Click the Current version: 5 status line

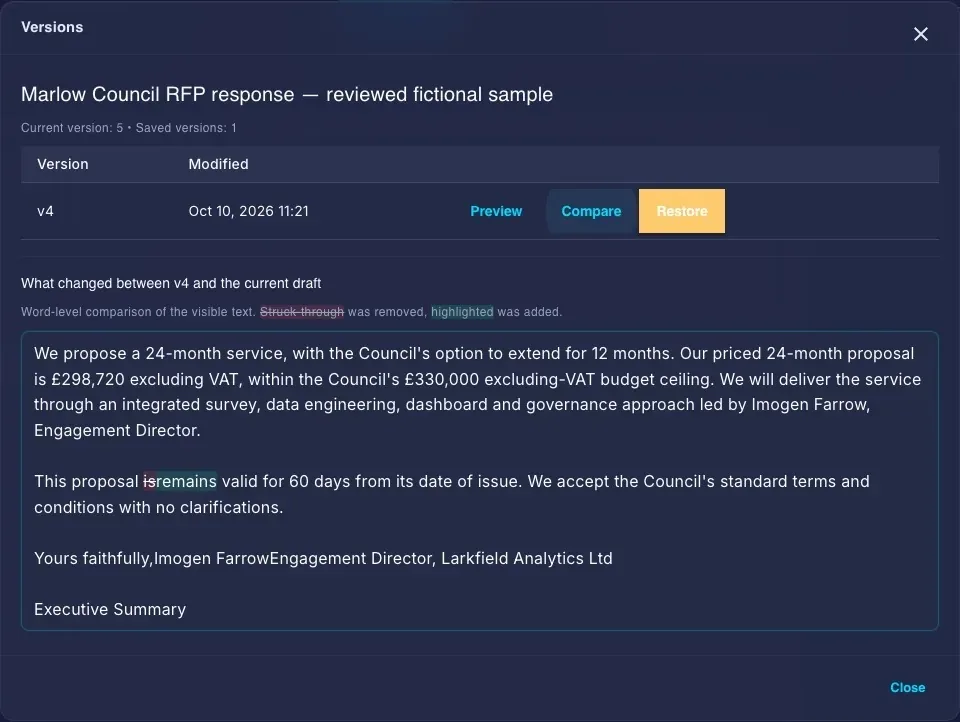pos(129,128)
